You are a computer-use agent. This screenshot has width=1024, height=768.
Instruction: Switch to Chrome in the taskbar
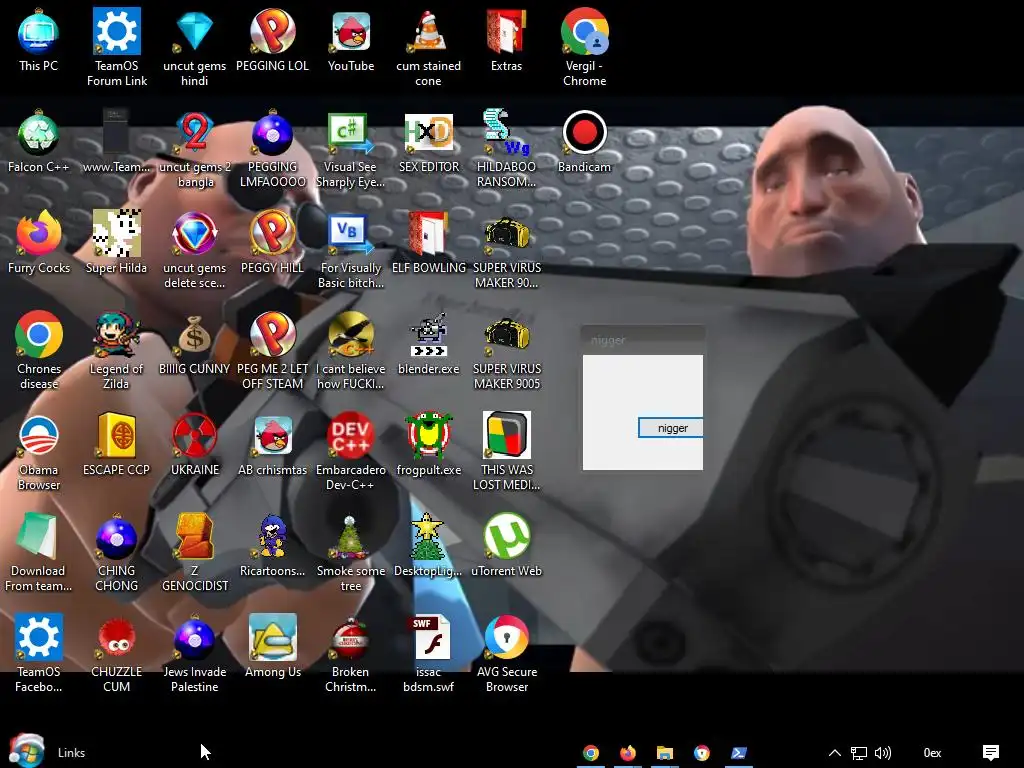pyautogui.click(x=590, y=753)
